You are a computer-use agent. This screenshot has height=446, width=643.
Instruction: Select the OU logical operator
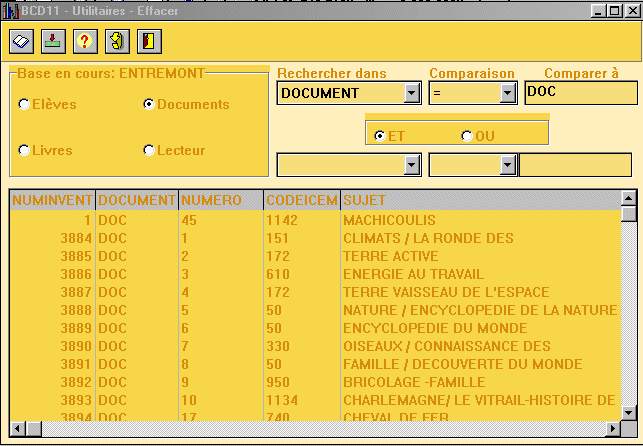click(467, 136)
